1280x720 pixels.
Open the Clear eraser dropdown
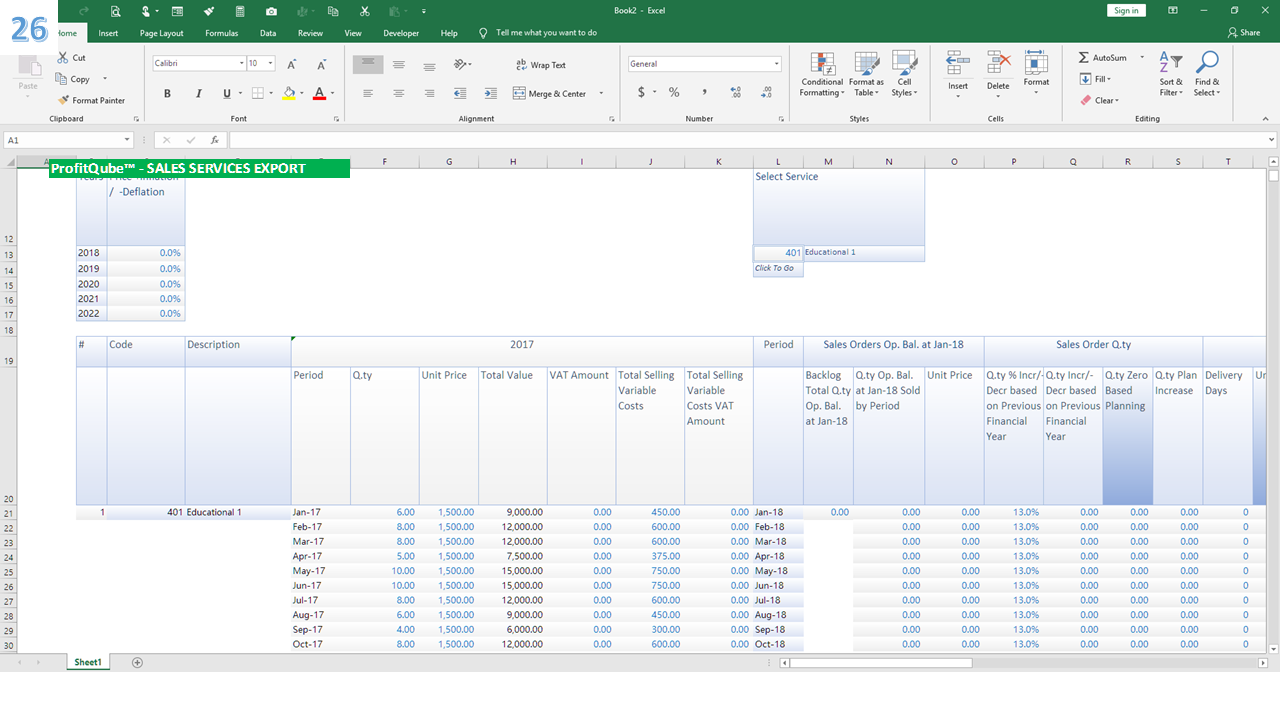(x=1099, y=100)
